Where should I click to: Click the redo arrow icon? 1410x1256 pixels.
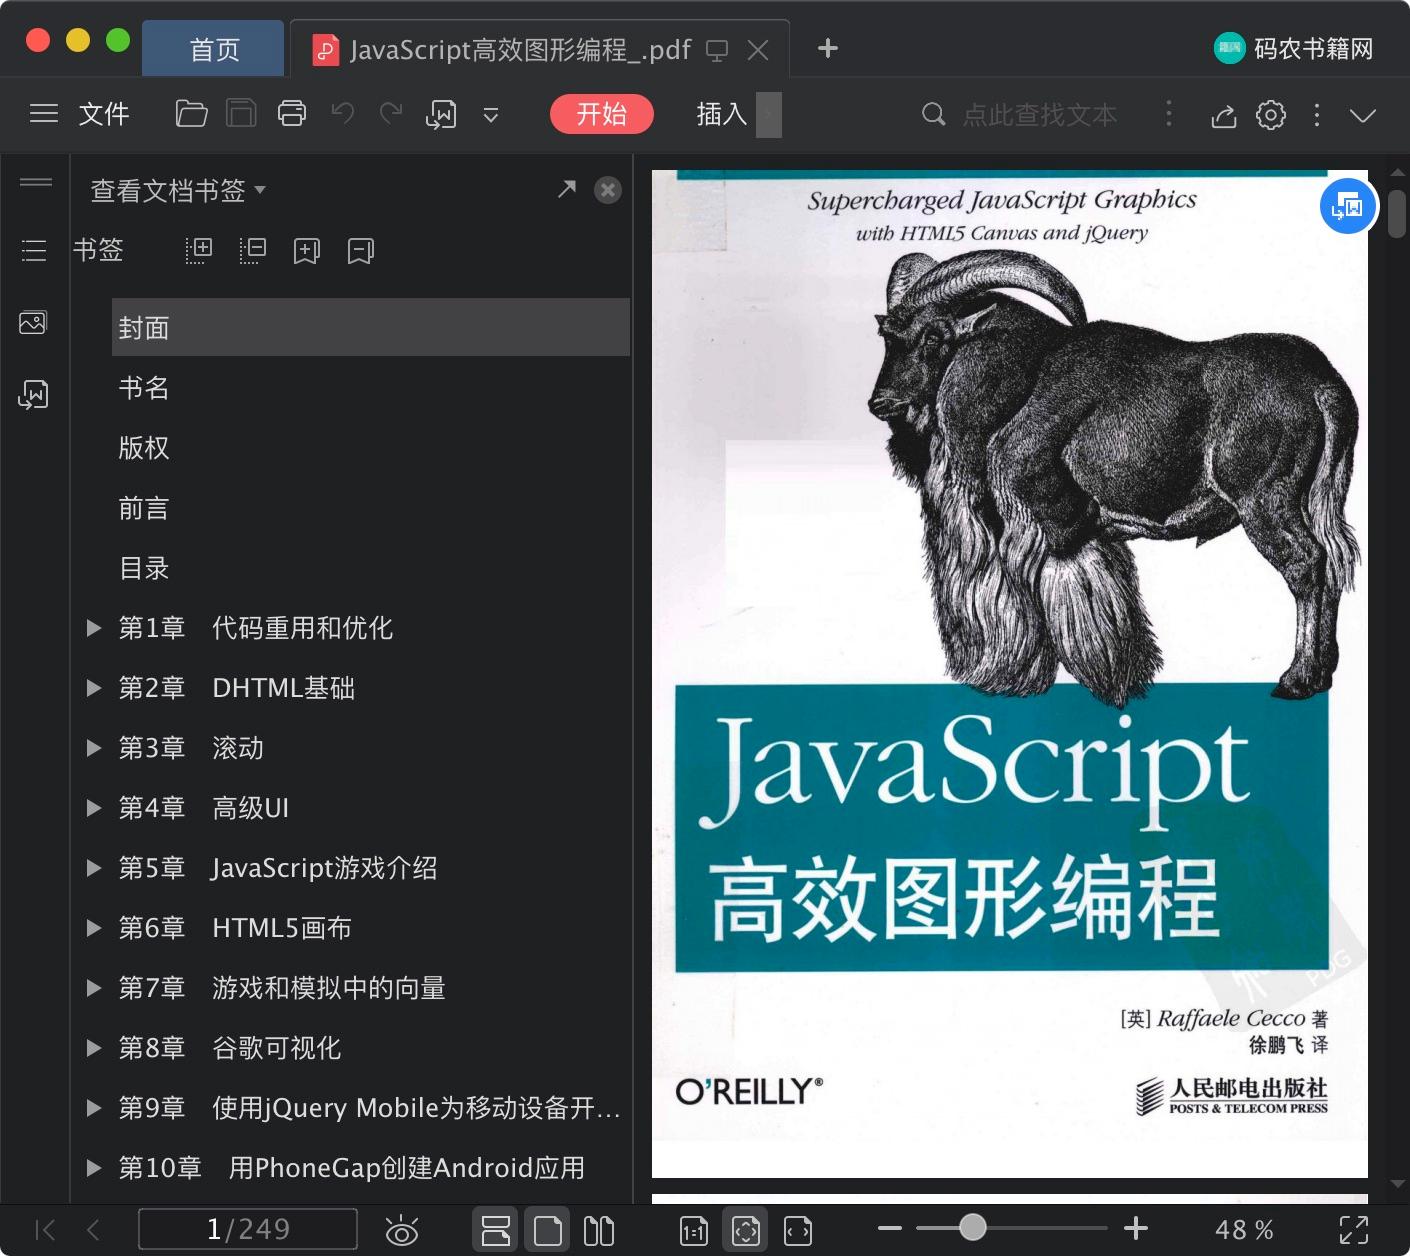click(390, 113)
